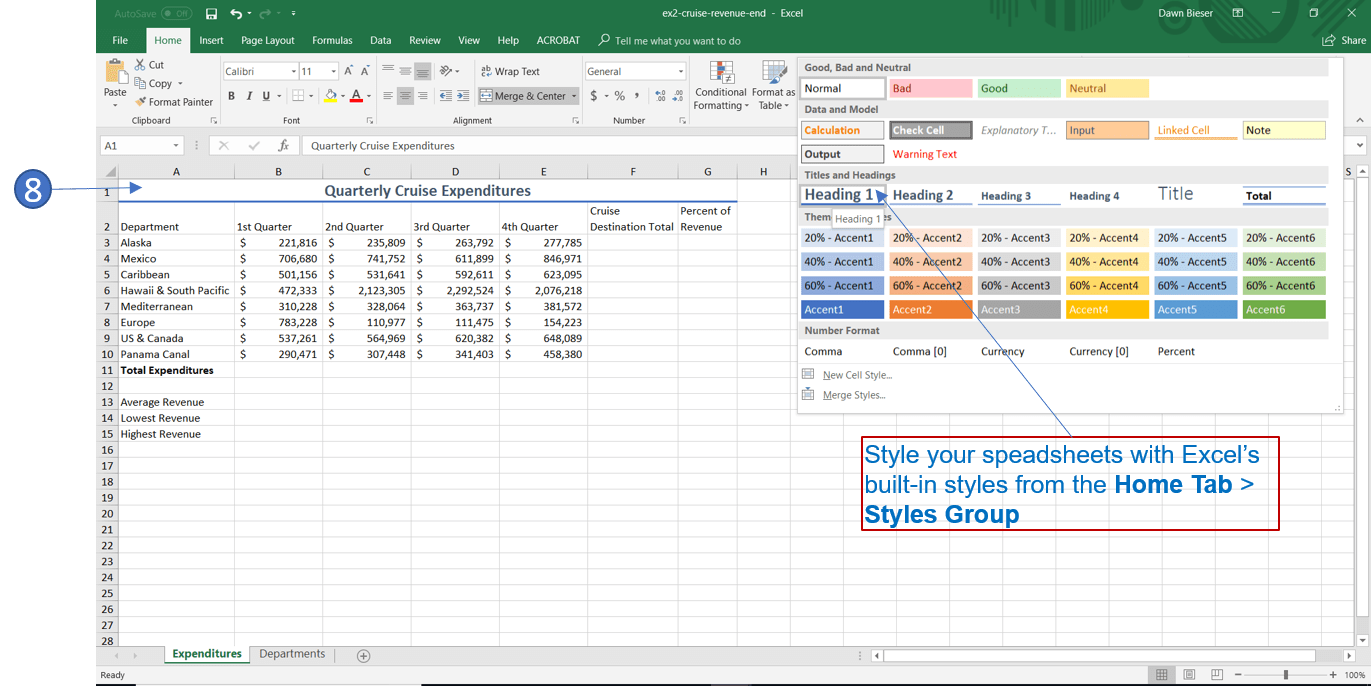Switch to the Departments sheet tab
The height and width of the screenshot is (686, 1371).
coord(292,654)
